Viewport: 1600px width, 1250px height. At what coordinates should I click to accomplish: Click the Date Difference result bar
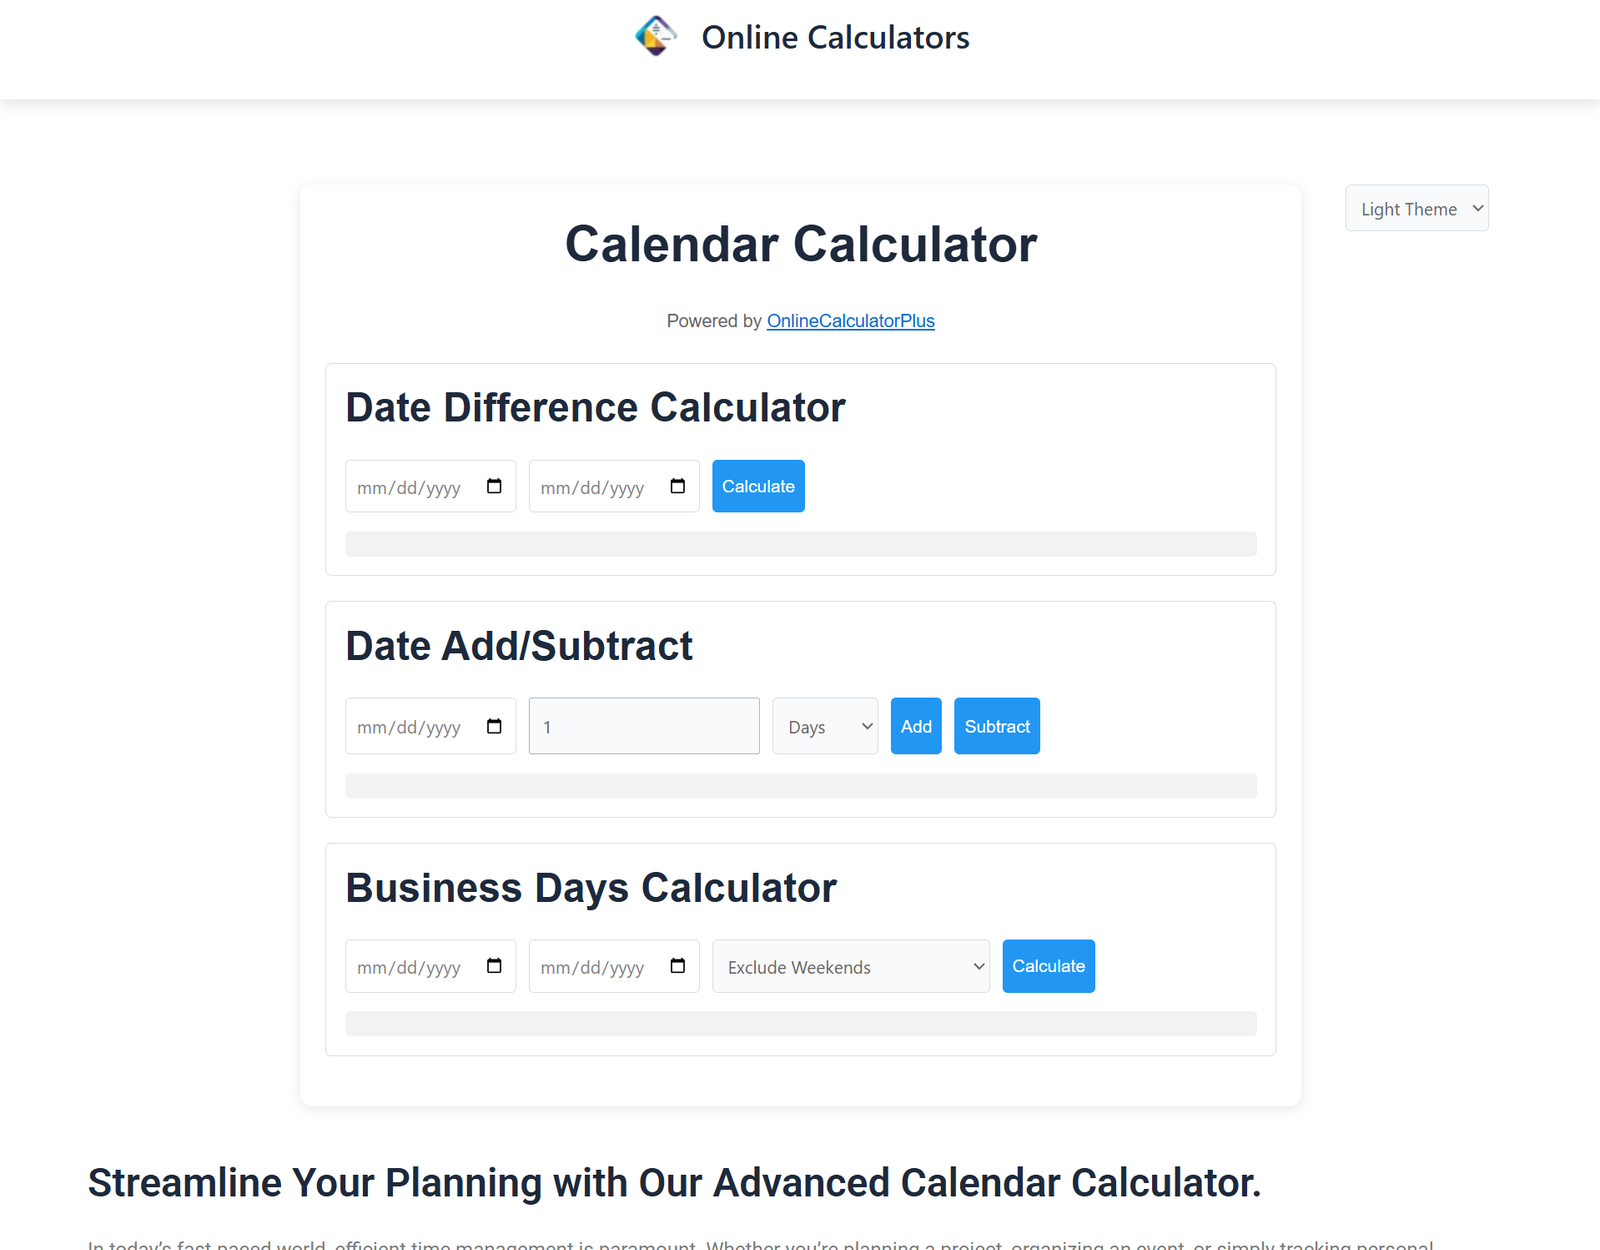click(x=800, y=544)
